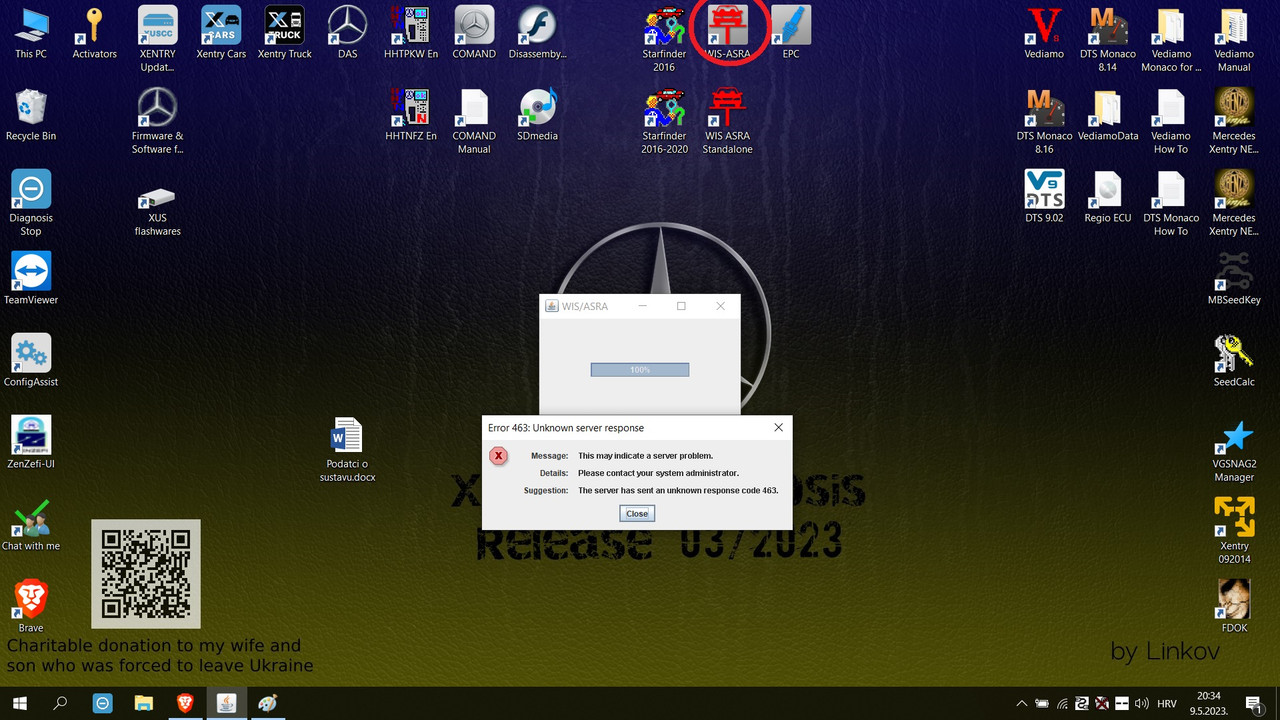The image size is (1280, 720).
Task: Open the Vediamo How To file
Action: (1171, 120)
